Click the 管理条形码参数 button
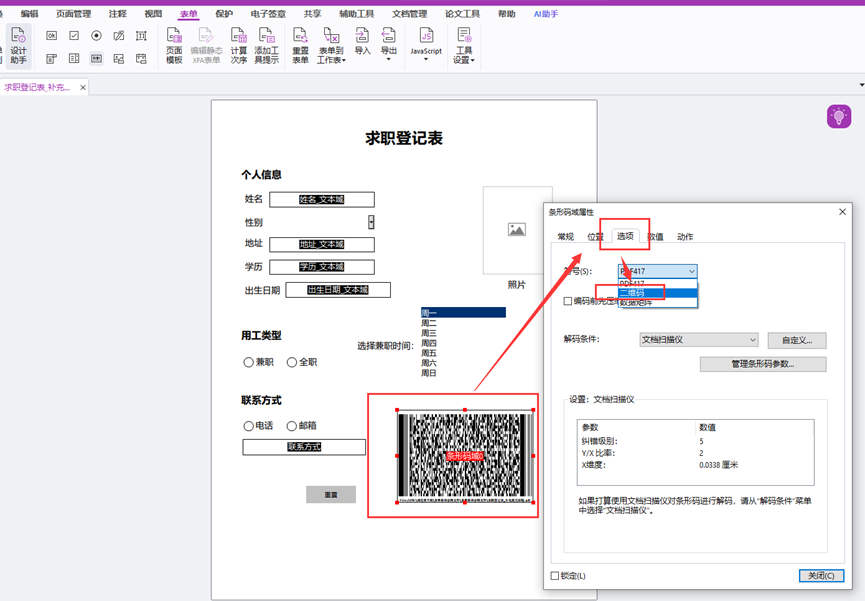Image resolution: width=865 pixels, height=601 pixels. click(763, 364)
